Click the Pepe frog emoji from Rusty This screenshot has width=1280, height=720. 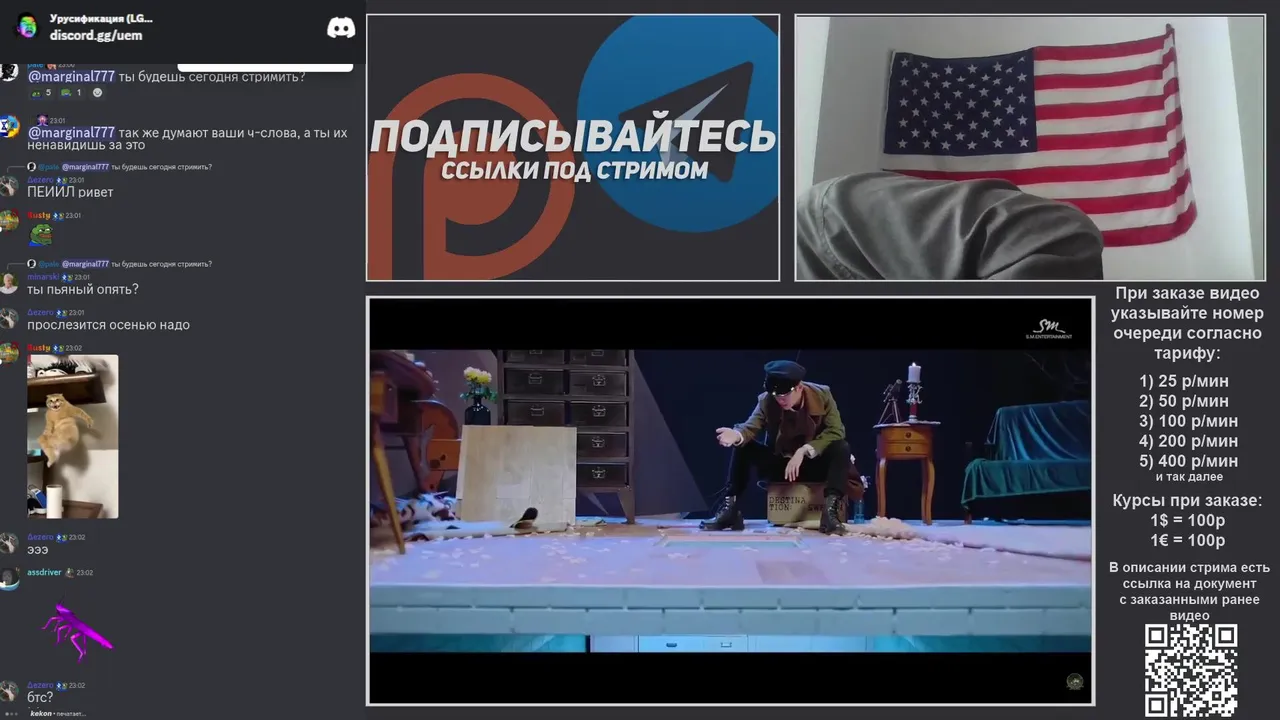coord(40,235)
